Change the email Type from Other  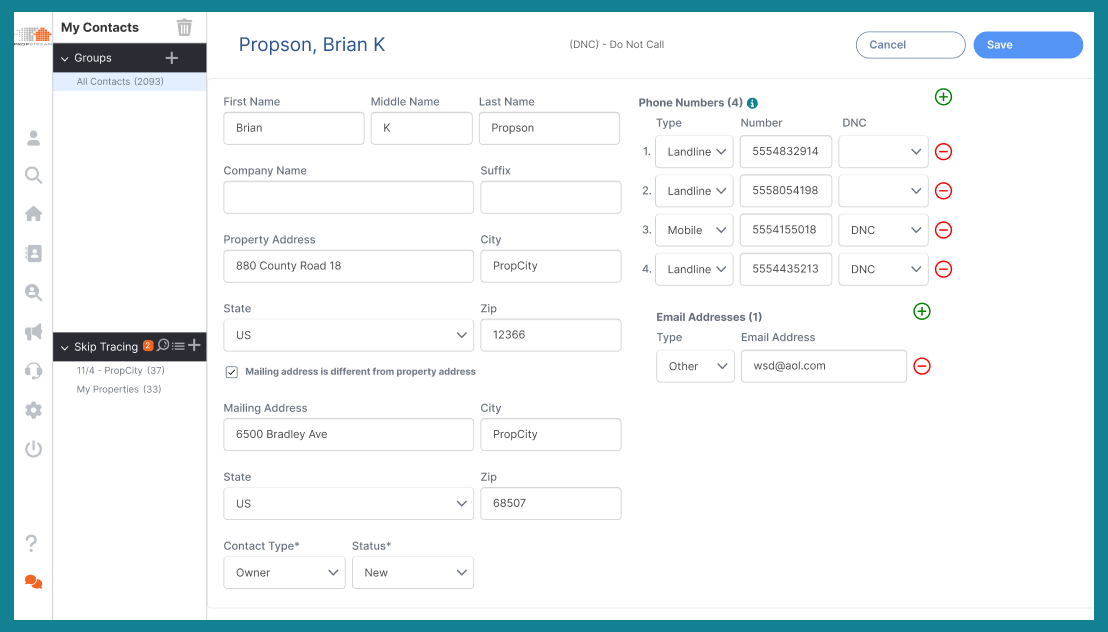[x=695, y=366]
